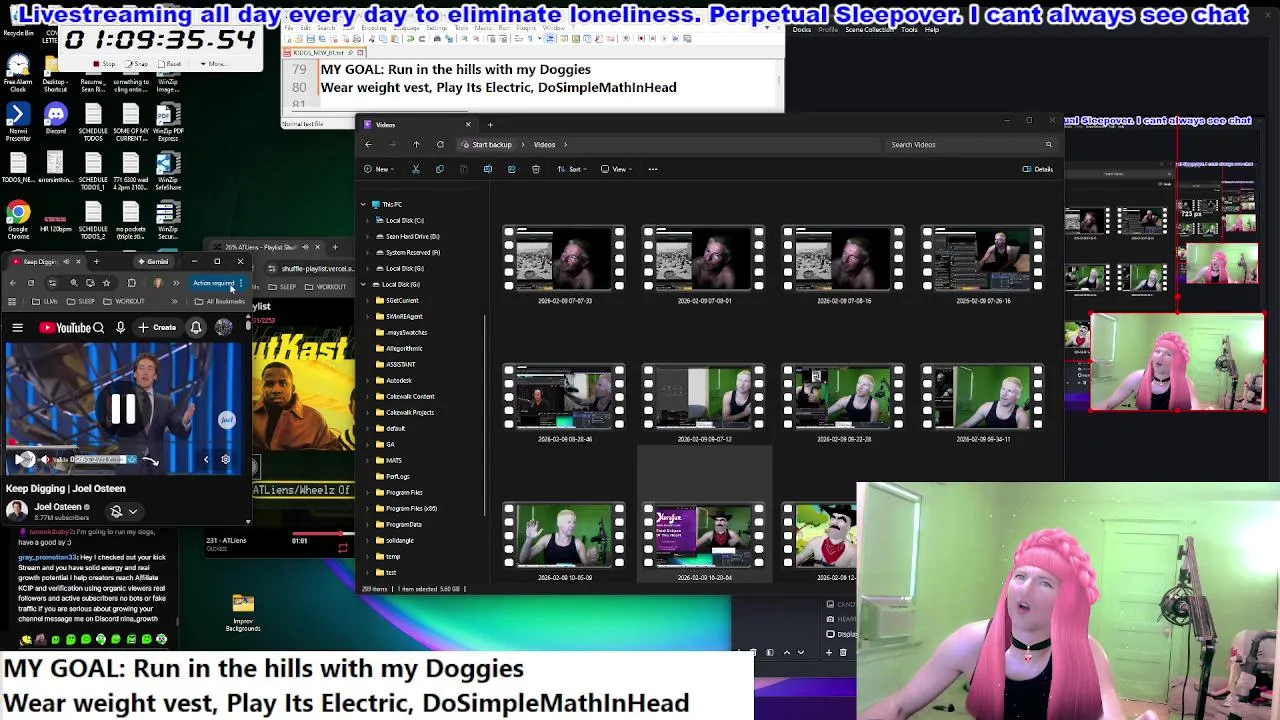1280x720 pixels.
Task: Seek on the YouTube progress bar
Action: (125, 445)
